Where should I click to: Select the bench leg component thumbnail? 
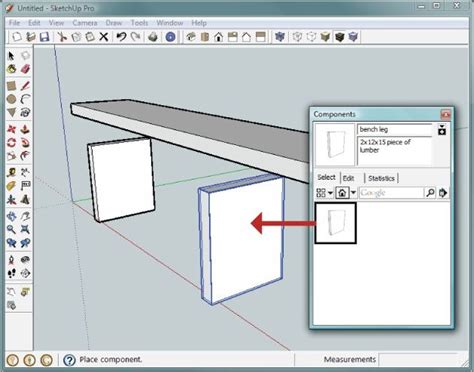point(335,223)
